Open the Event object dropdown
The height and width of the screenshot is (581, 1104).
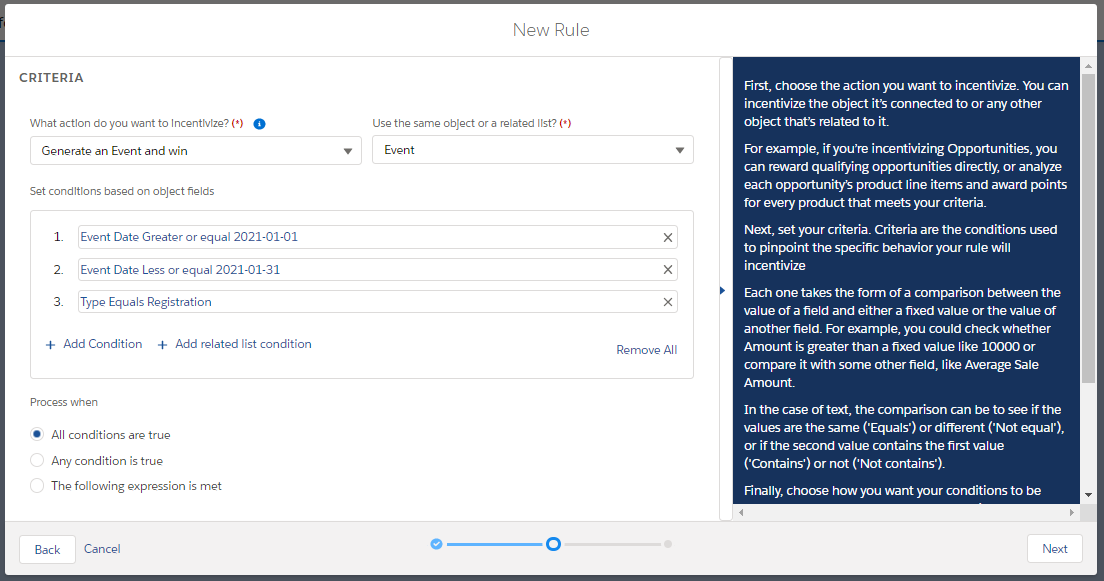click(532, 150)
